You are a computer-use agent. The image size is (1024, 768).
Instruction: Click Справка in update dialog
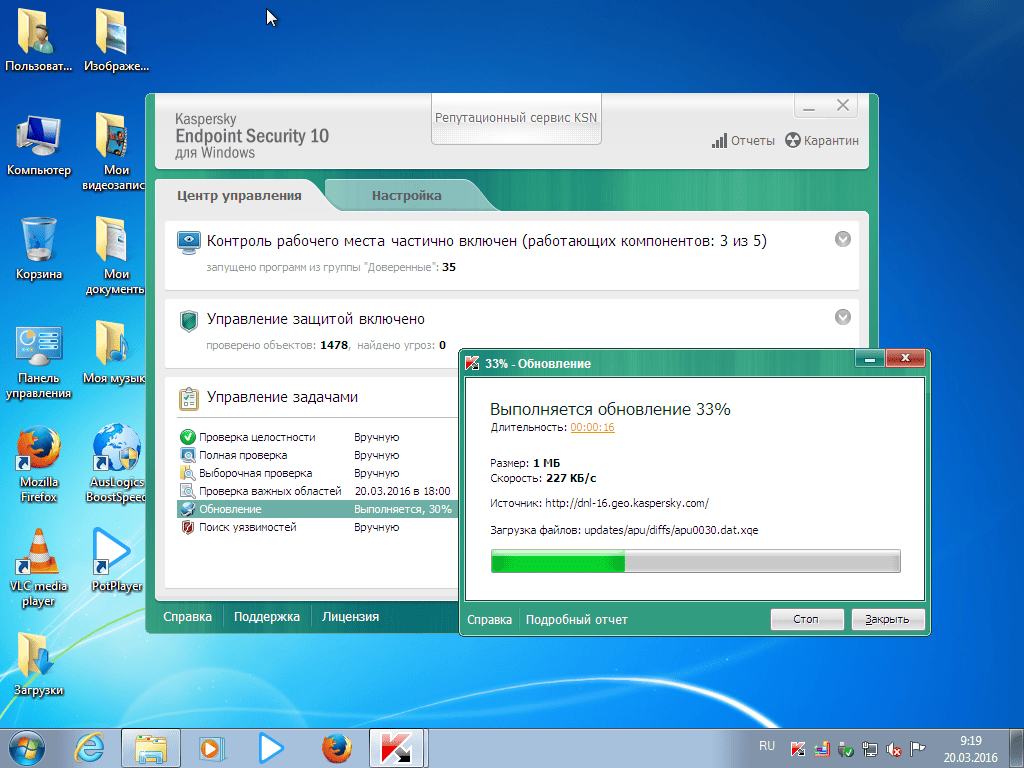(x=489, y=620)
